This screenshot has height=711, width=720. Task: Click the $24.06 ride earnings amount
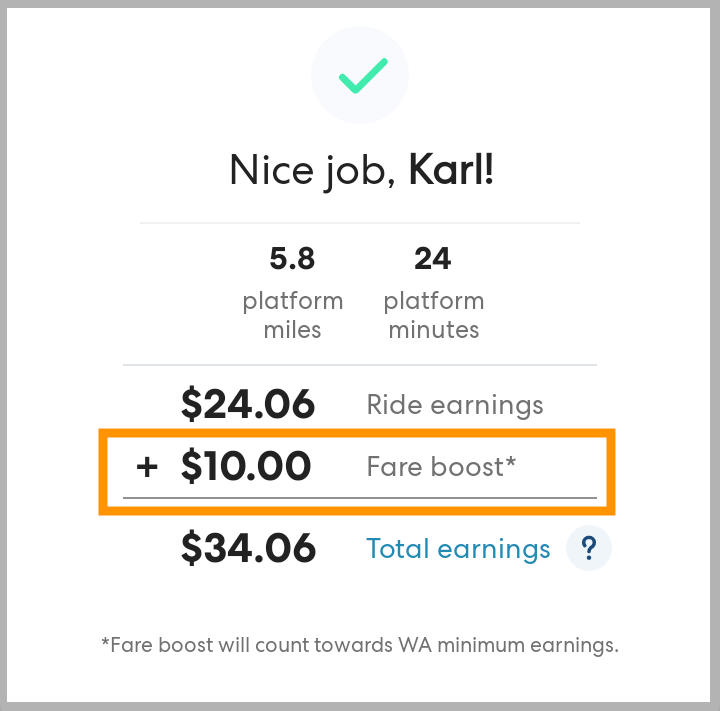tap(248, 405)
